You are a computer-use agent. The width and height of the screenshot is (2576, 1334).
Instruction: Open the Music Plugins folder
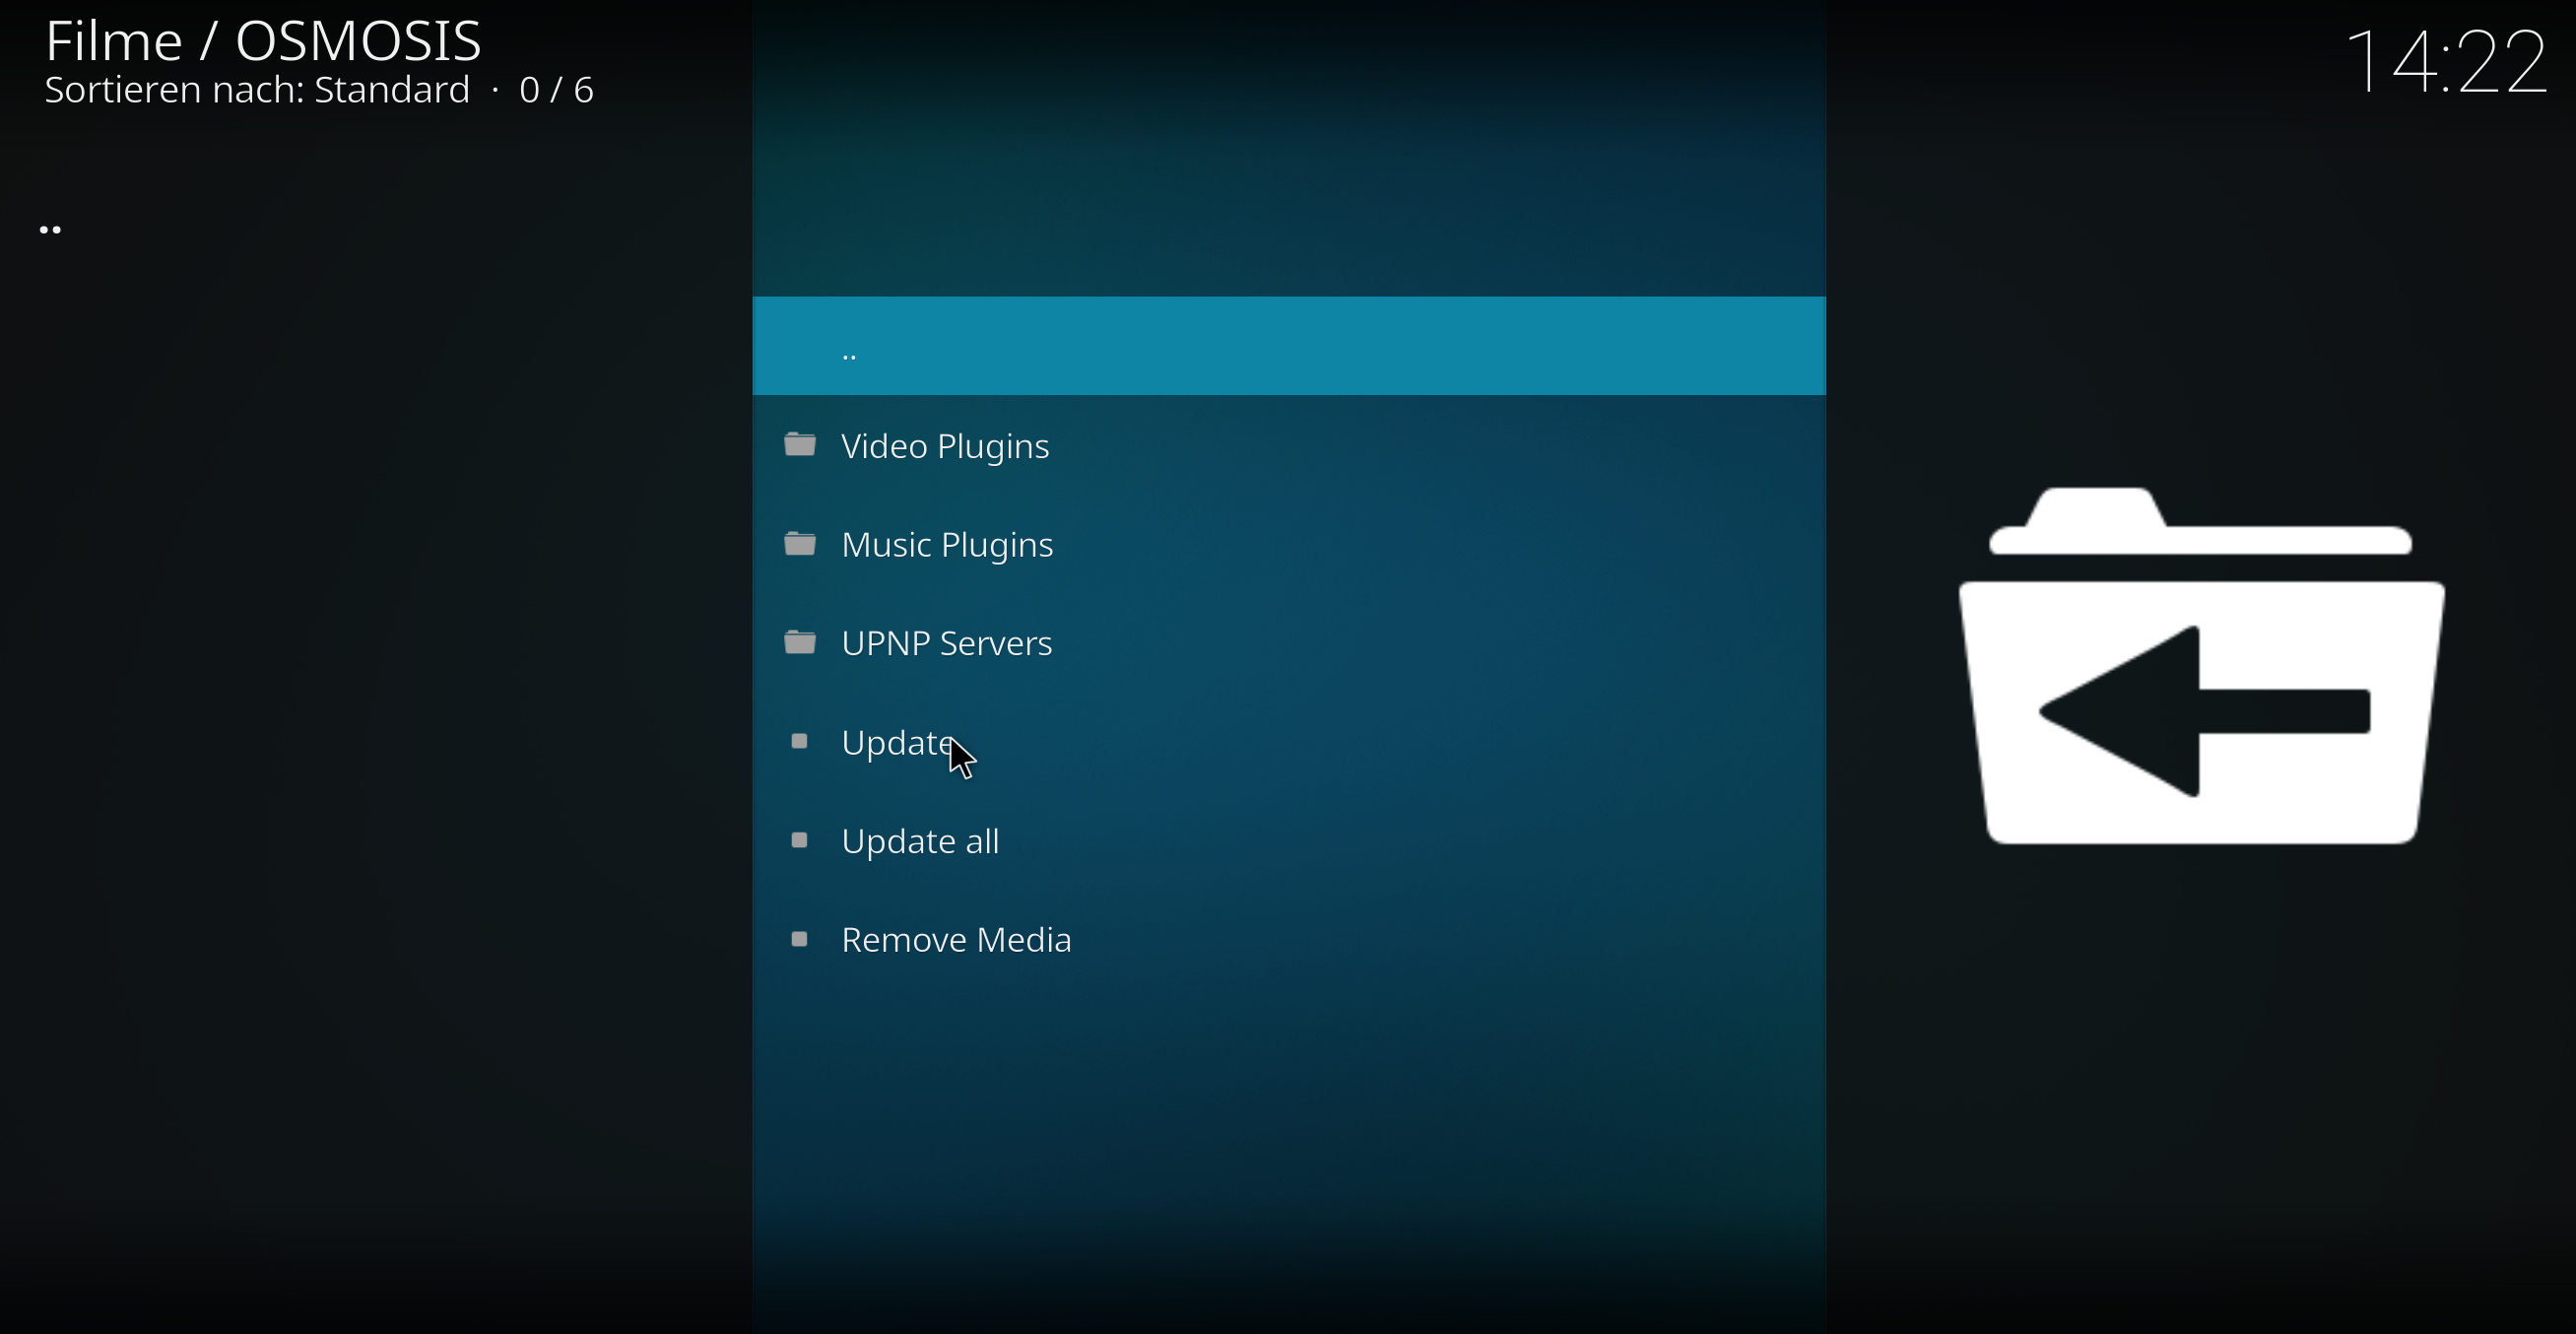tap(1289, 544)
